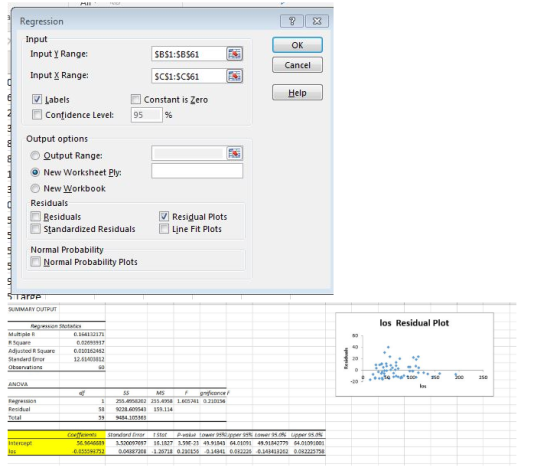Viewport: 560px width, 474px height.
Task: Click the P-value column header
Action: [x=186, y=435]
